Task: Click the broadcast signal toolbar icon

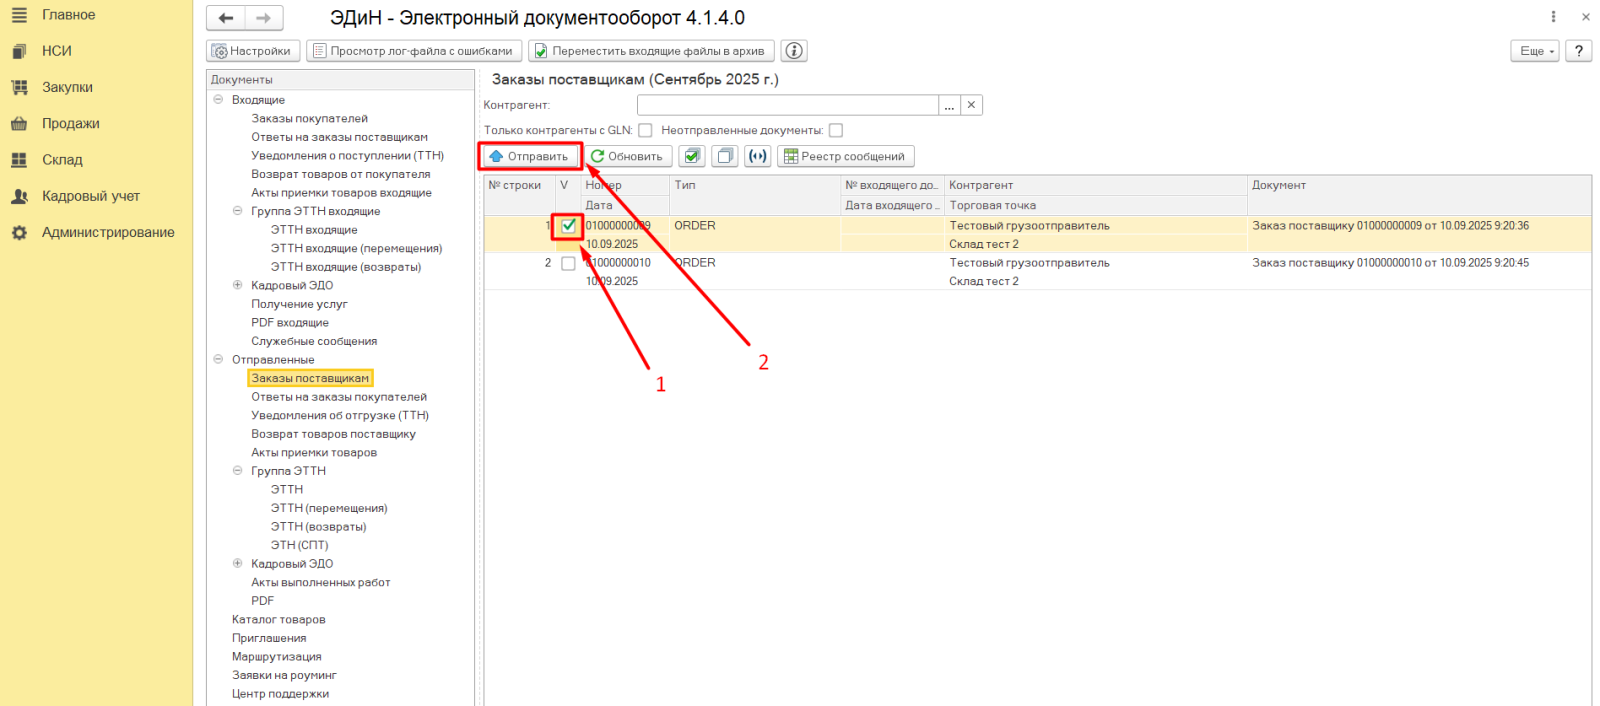Action: [x=758, y=156]
